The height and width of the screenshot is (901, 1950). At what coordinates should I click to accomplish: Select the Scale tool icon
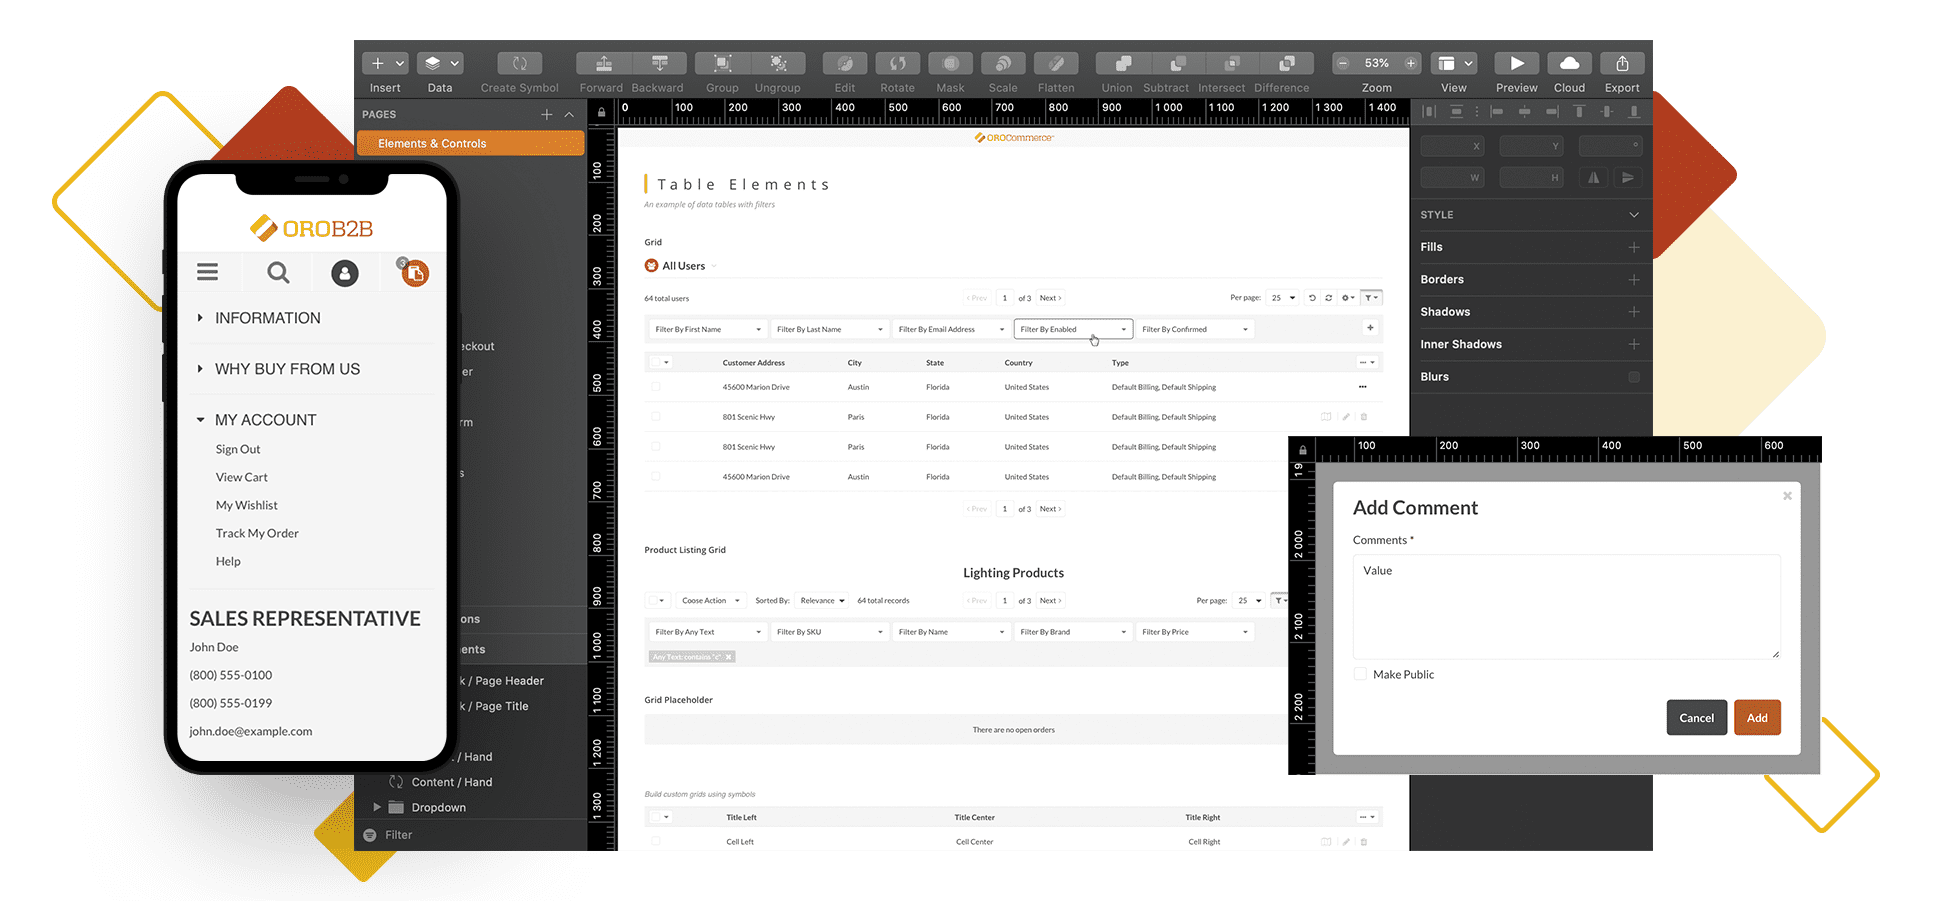click(1003, 63)
